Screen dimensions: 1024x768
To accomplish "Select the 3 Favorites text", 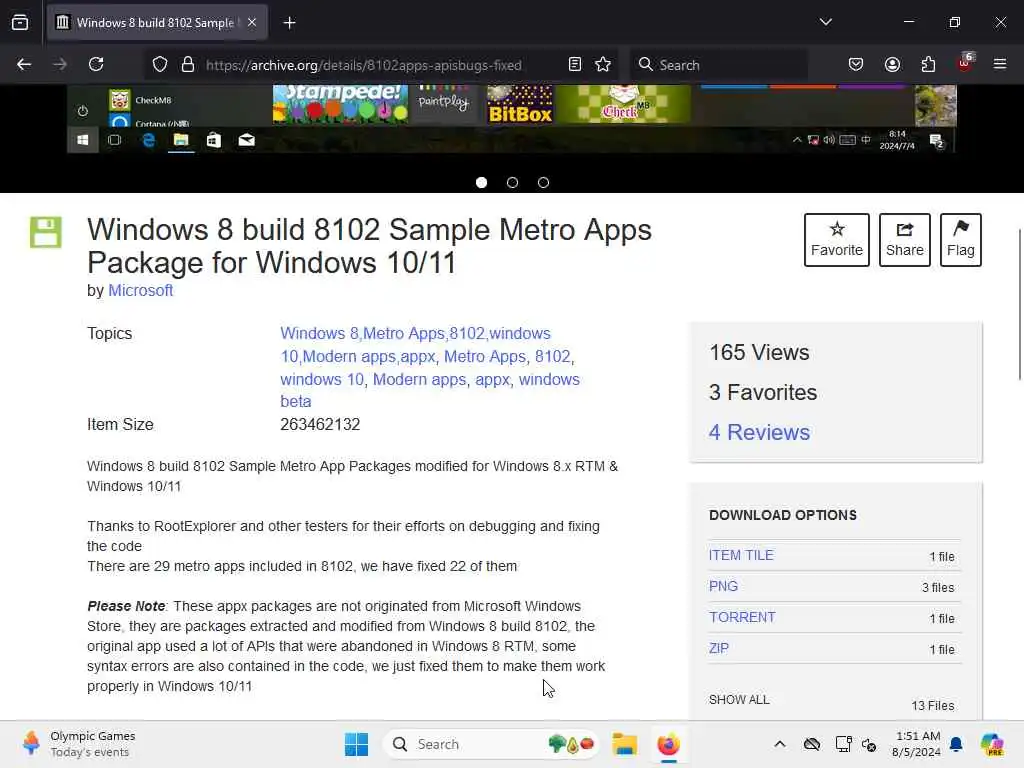I will (763, 392).
